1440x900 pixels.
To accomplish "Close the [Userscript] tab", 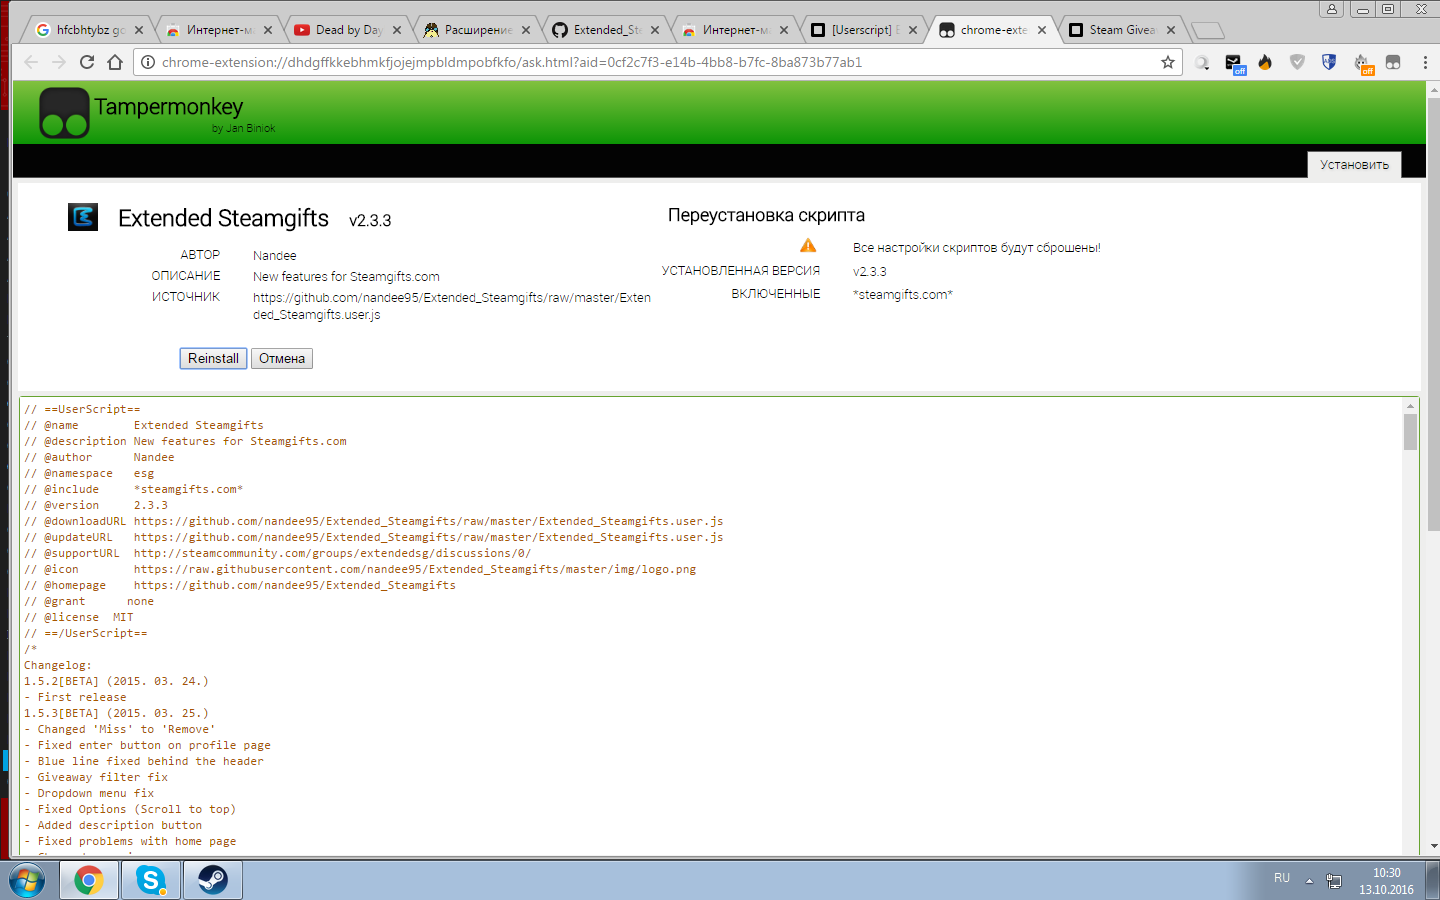I will [x=913, y=30].
